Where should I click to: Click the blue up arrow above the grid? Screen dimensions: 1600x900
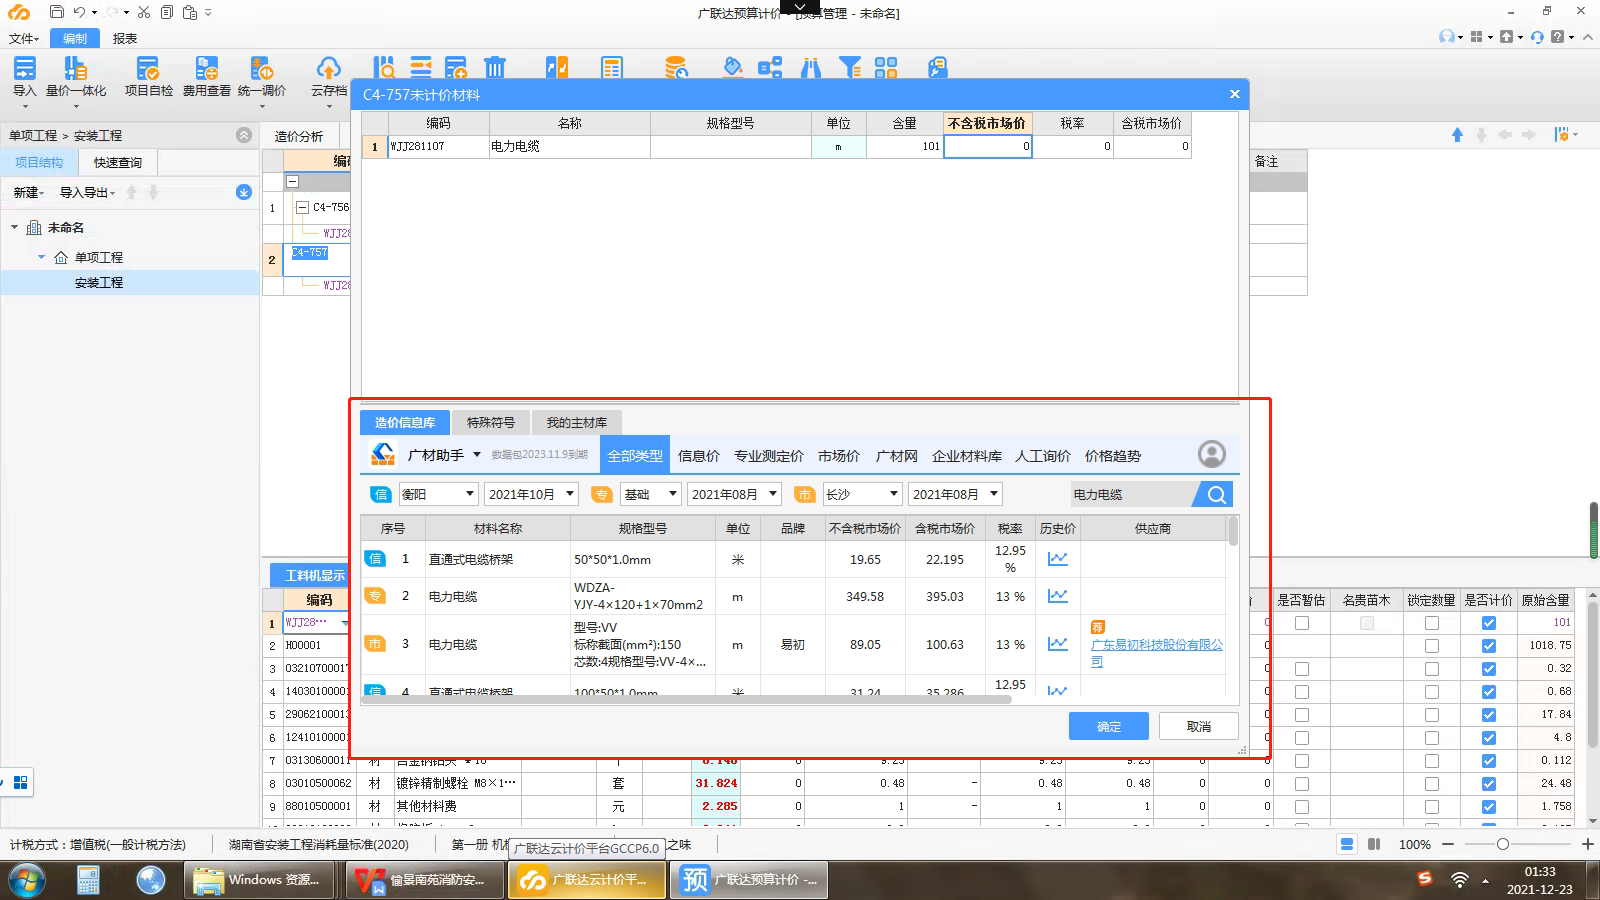[1457, 134]
